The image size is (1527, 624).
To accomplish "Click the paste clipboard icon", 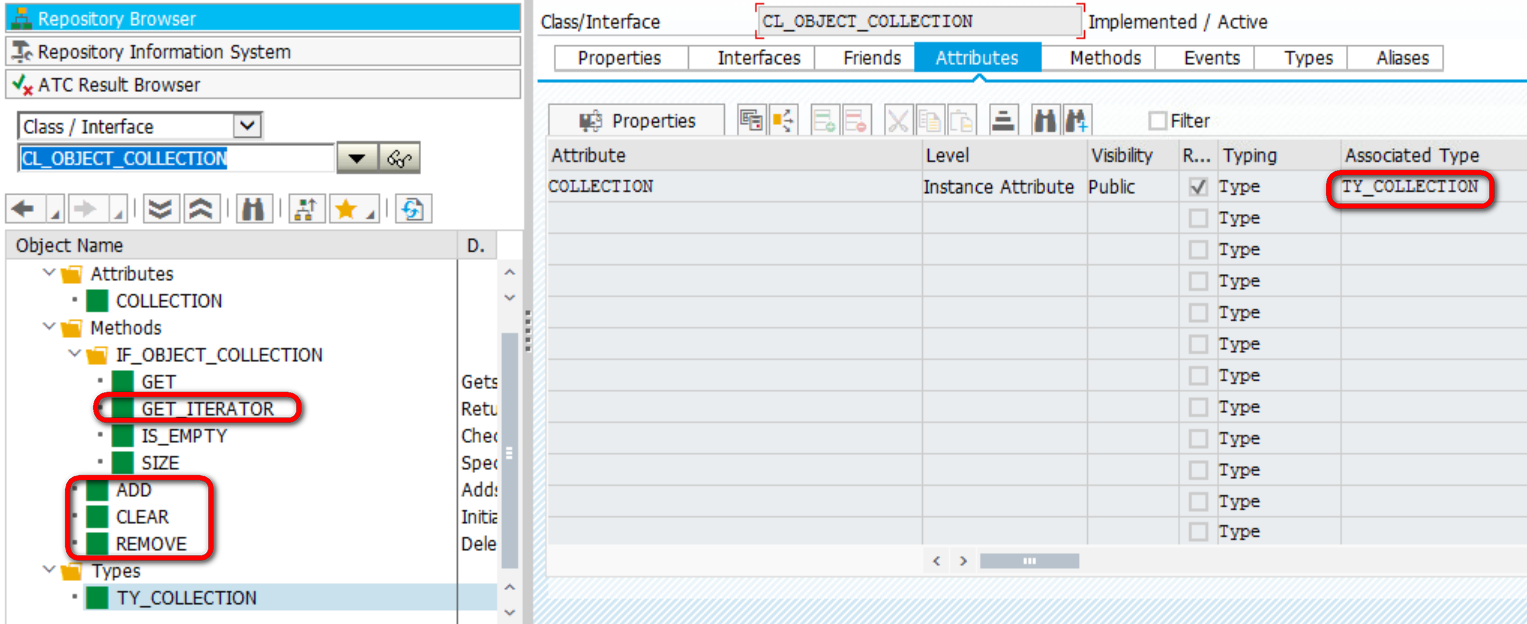I will click(x=961, y=121).
